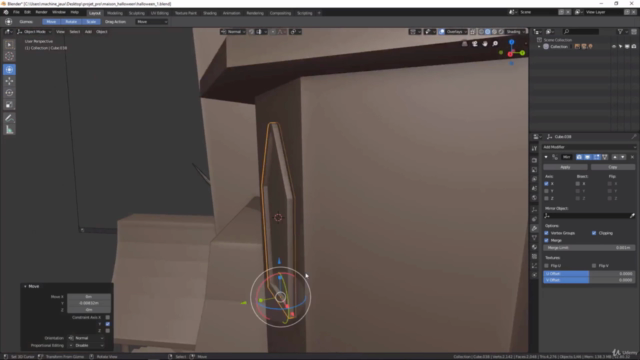Open transform orientation Normal dropdown in header

[x=233, y=32]
